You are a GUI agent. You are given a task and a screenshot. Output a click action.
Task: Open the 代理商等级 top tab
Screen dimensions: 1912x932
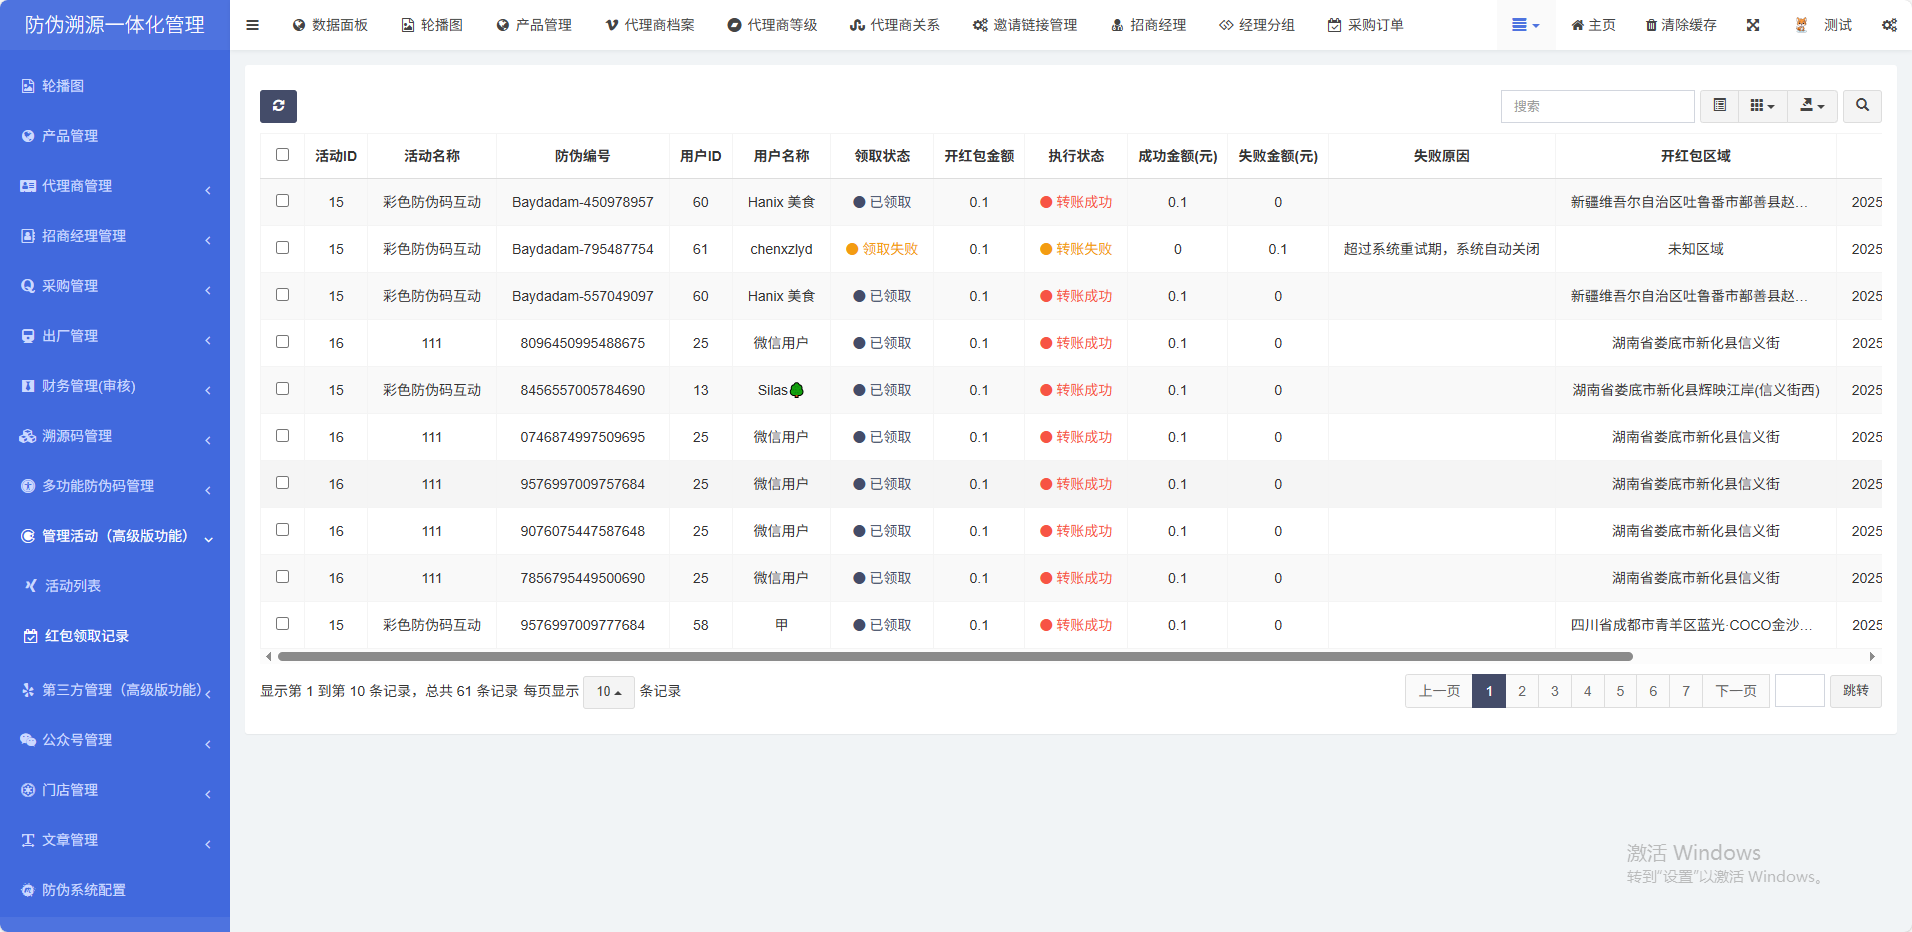click(x=772, y=25)
